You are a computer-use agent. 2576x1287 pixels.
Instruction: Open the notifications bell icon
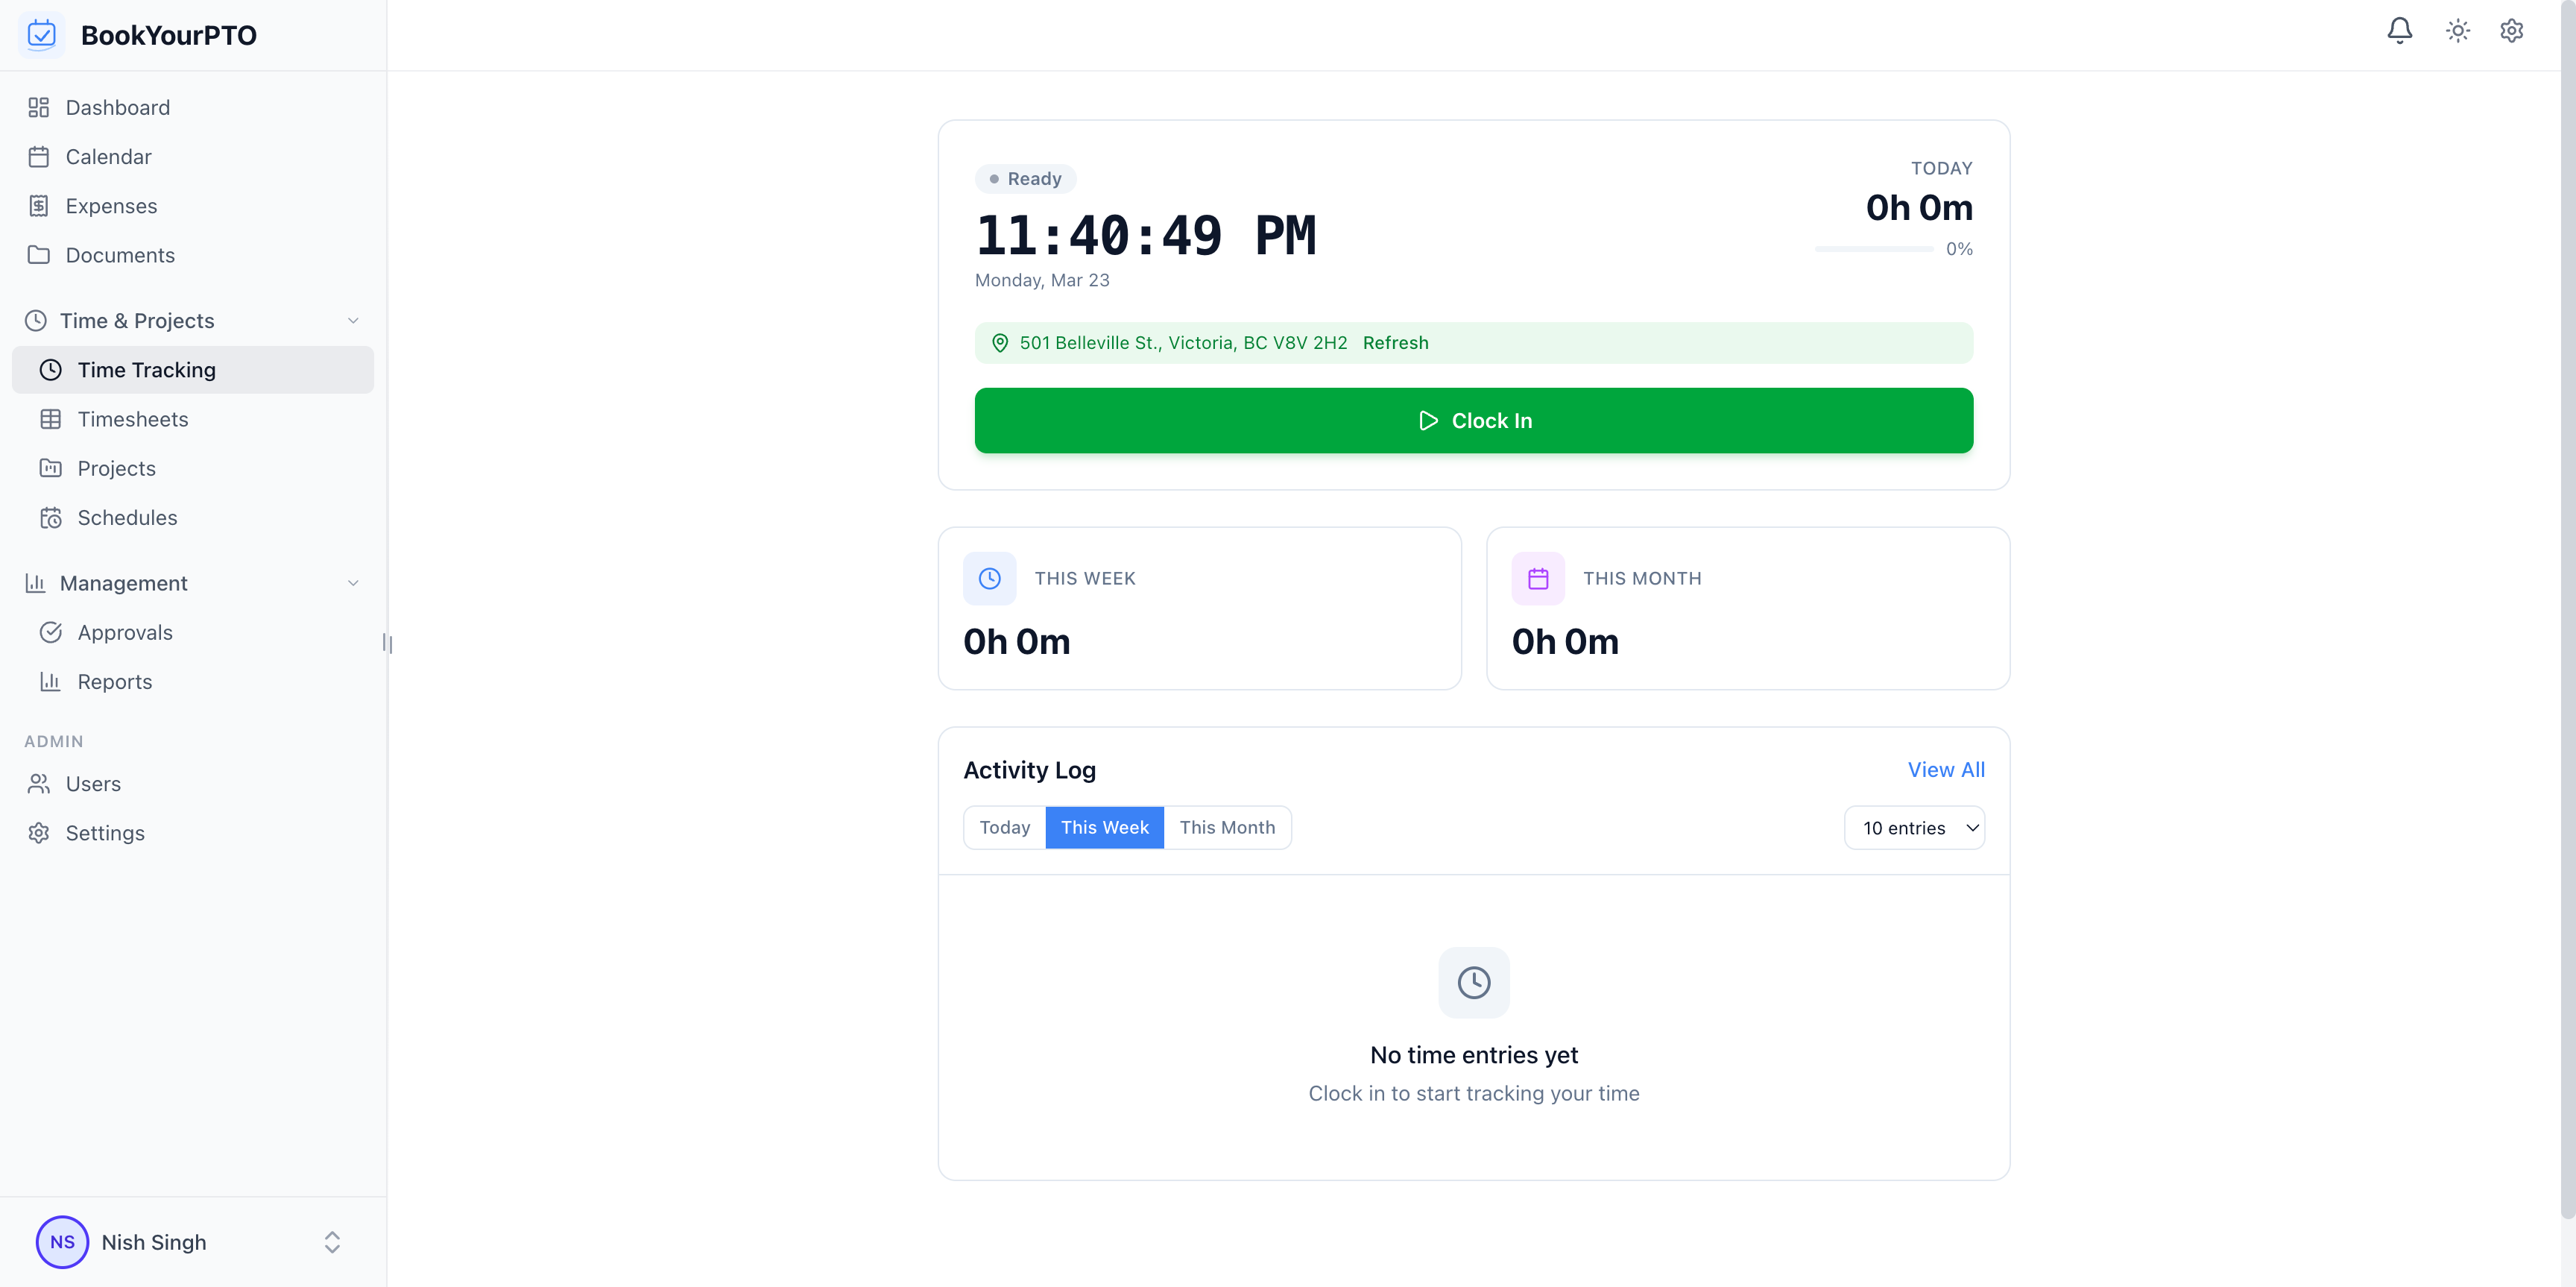point(2400,31)
